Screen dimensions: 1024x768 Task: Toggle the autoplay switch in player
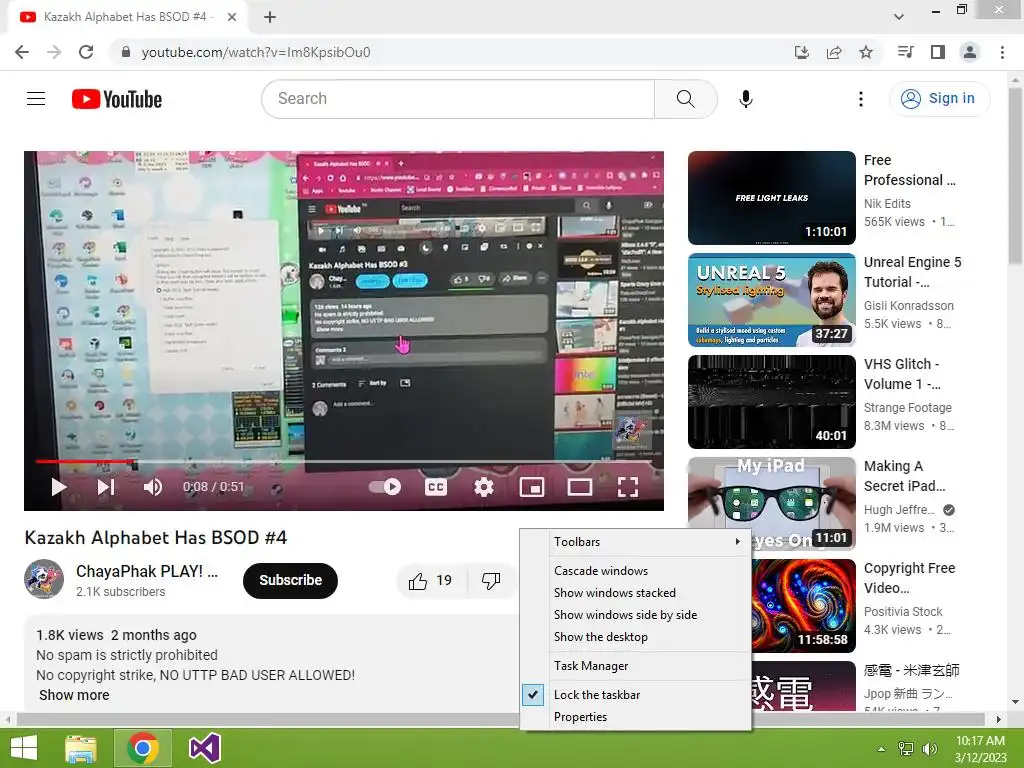385,487
